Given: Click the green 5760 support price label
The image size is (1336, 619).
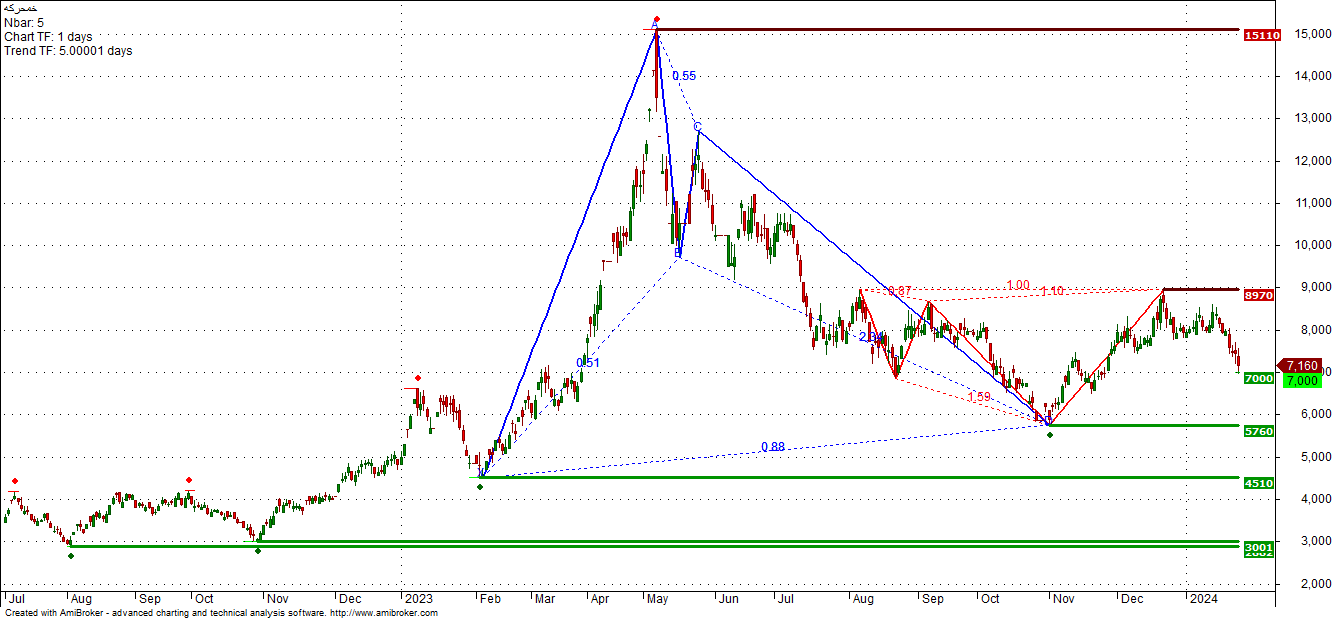Looking at the screenshot, I should (1258, 431).
